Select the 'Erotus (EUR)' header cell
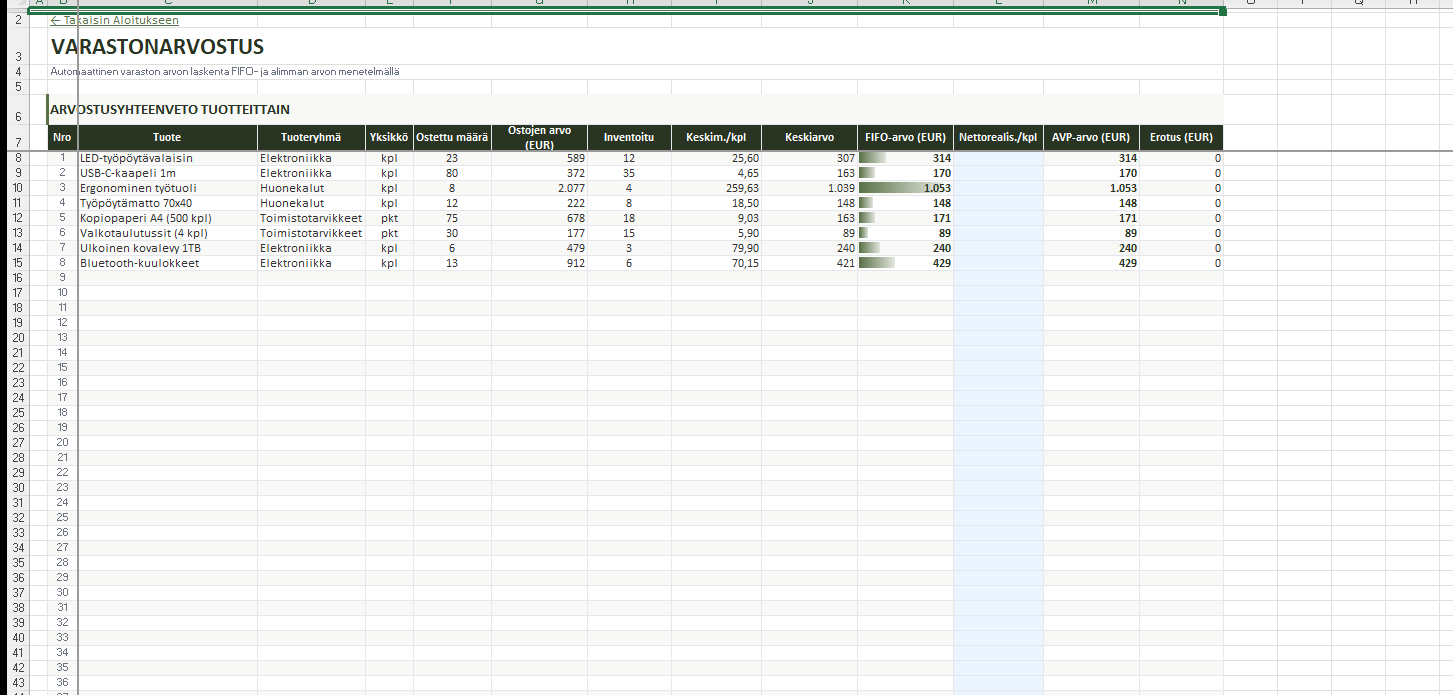This screenshot has height=695, width=1453. pos(1180,138)
